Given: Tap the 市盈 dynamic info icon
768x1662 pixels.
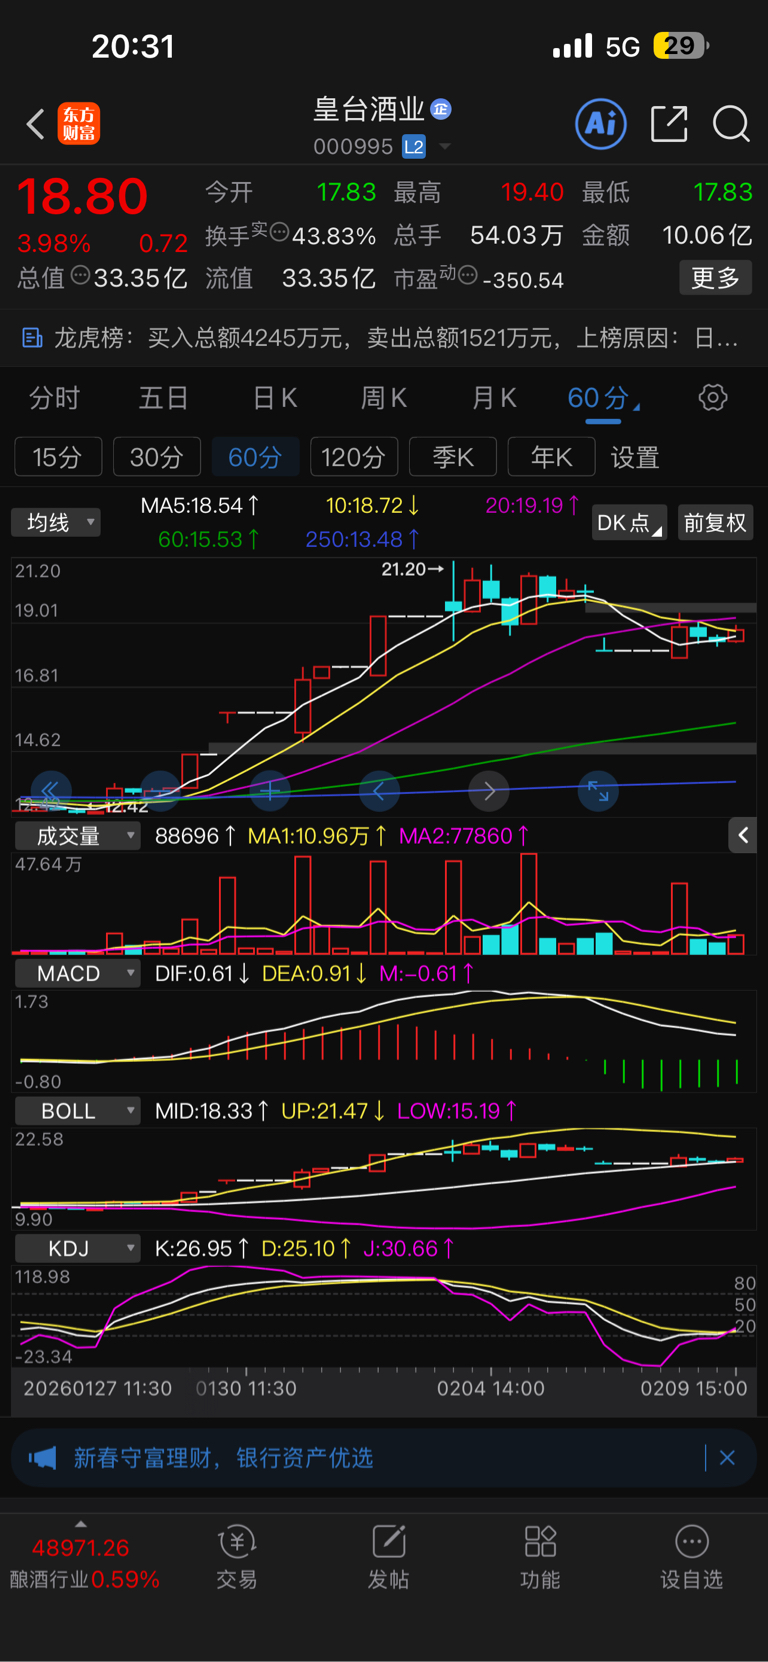Looking at the screenshot, I should tap(467, 275).
